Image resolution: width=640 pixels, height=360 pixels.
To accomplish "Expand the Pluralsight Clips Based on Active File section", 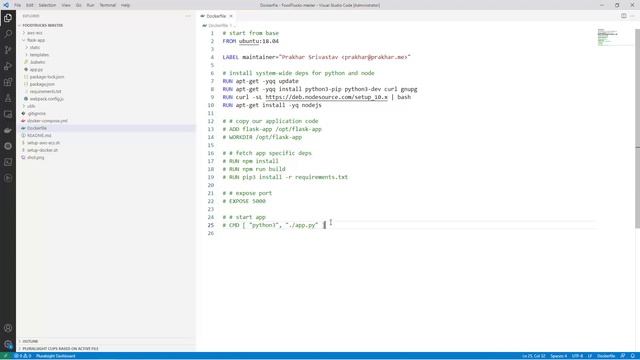I will click(x=60, y=349).
